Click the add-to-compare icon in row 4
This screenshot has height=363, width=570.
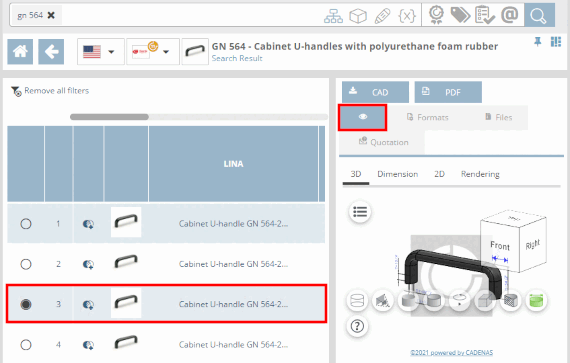point(88,345)
